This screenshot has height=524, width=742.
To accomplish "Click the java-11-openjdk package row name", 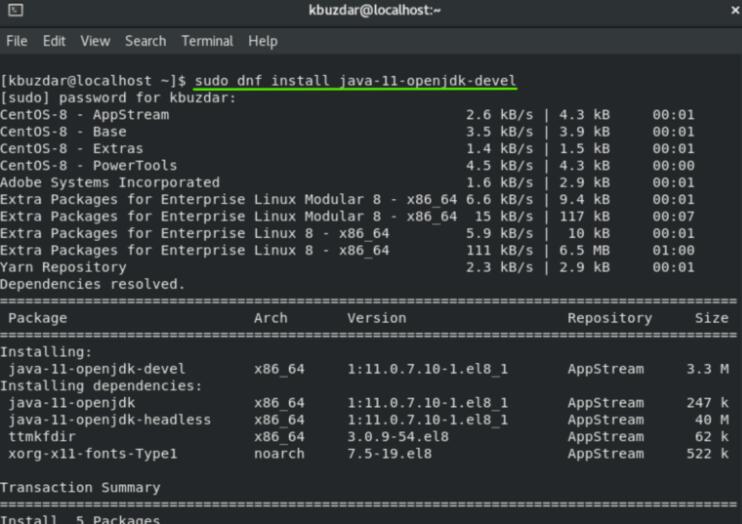I will [71, 403].
